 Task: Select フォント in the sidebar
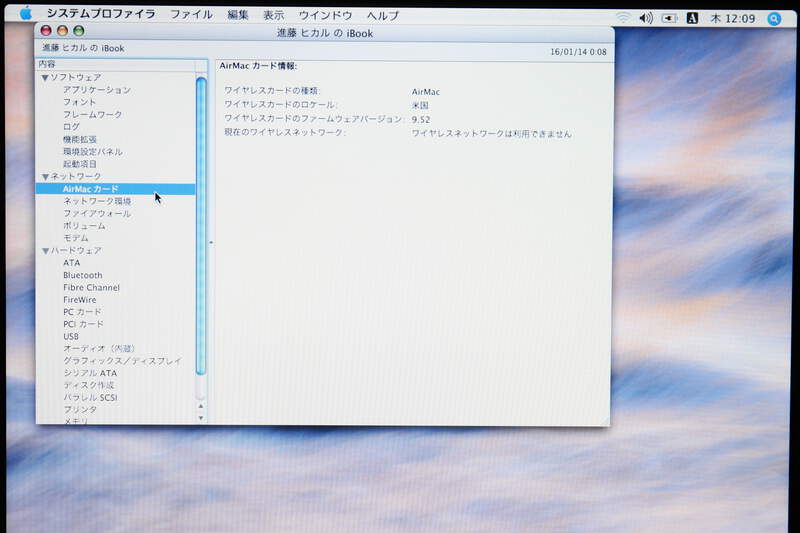click(80, 102)
